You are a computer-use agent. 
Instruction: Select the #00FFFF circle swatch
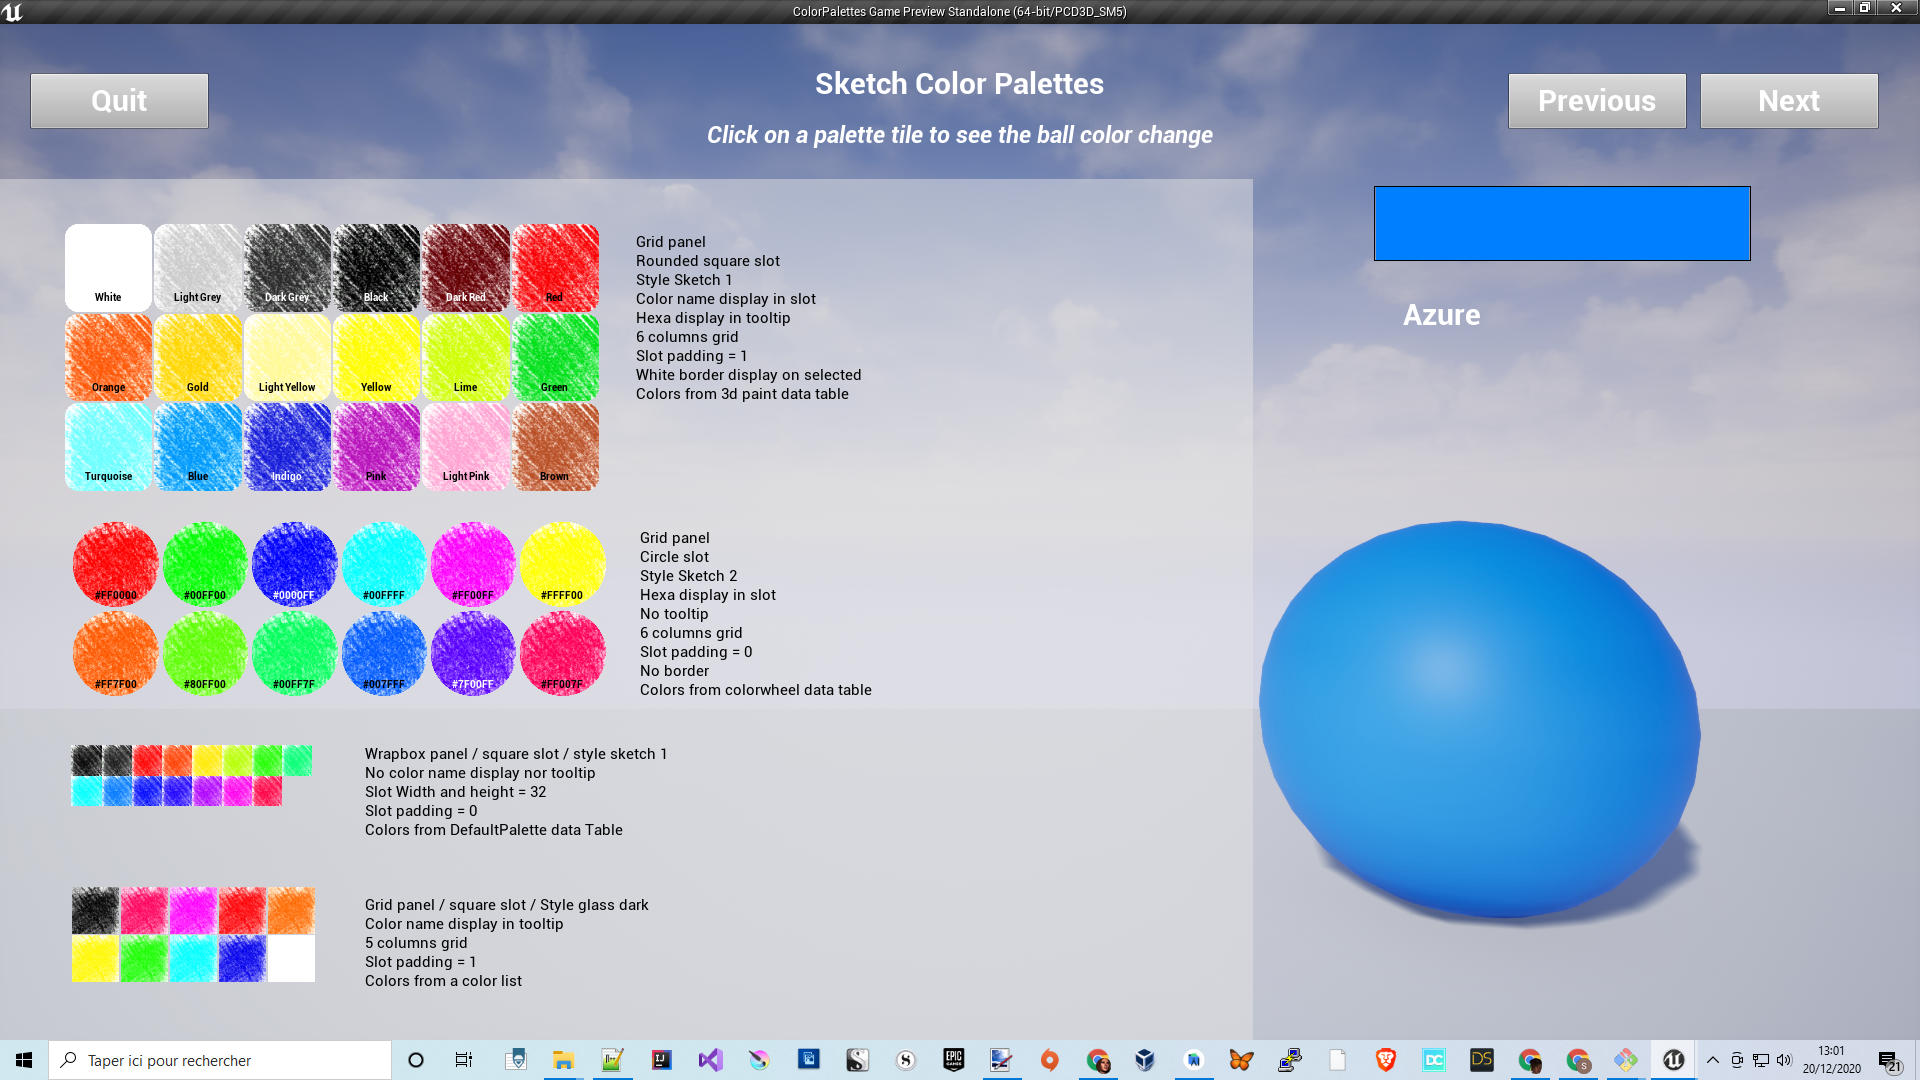[384, 564]
